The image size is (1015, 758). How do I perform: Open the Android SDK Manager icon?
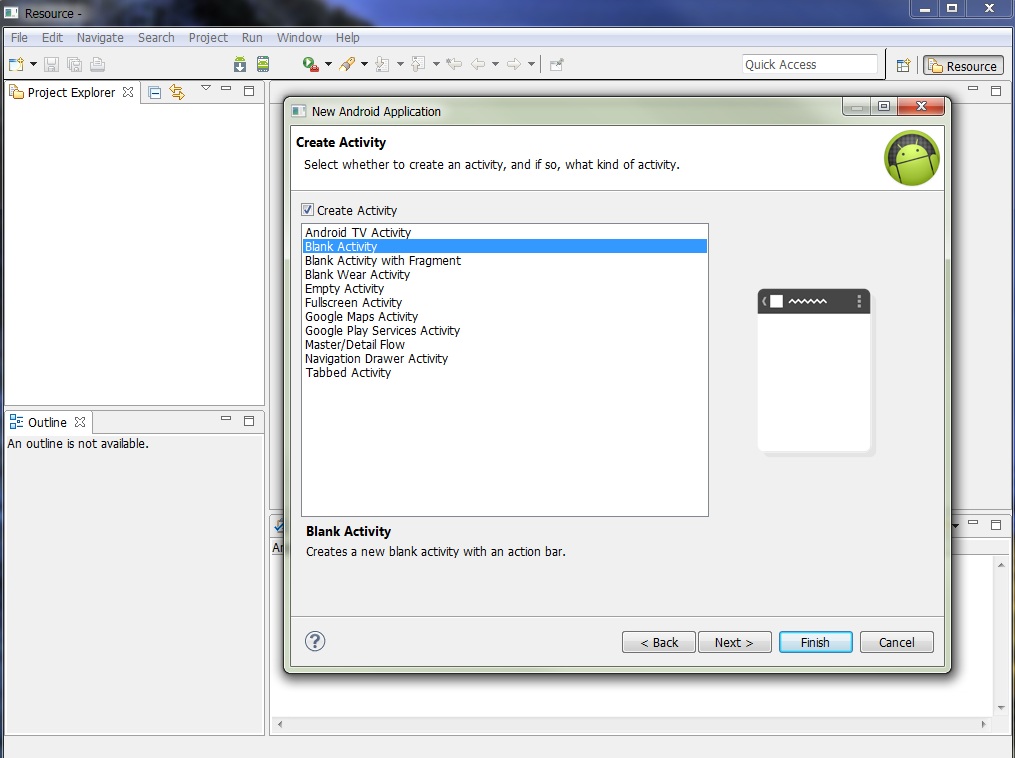[x=240, y=65]
